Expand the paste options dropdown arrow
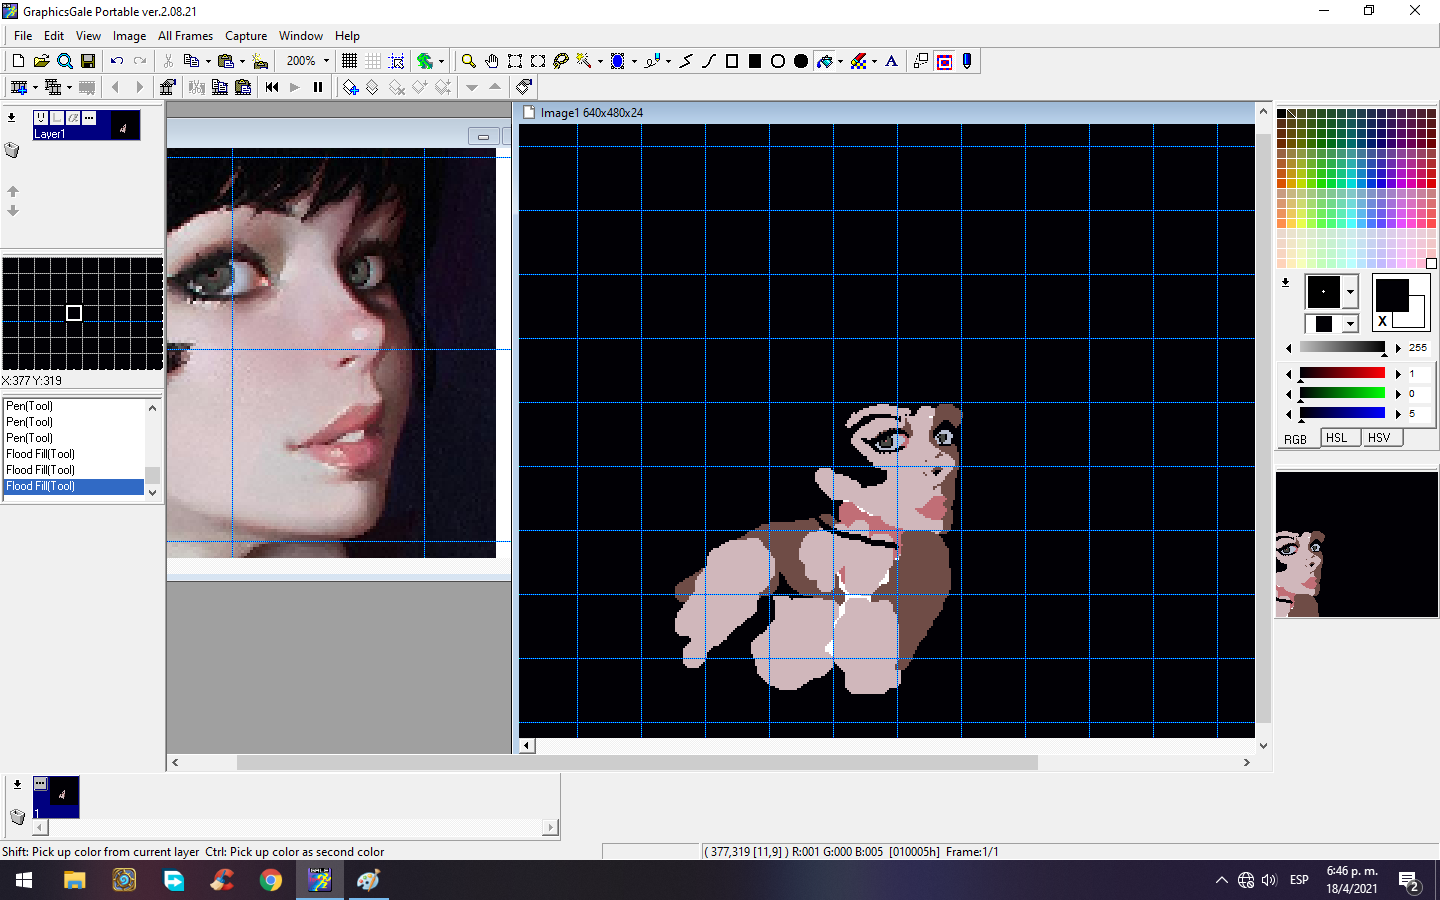The width and height of the screenshot is (1440, 900). point(242,61)
